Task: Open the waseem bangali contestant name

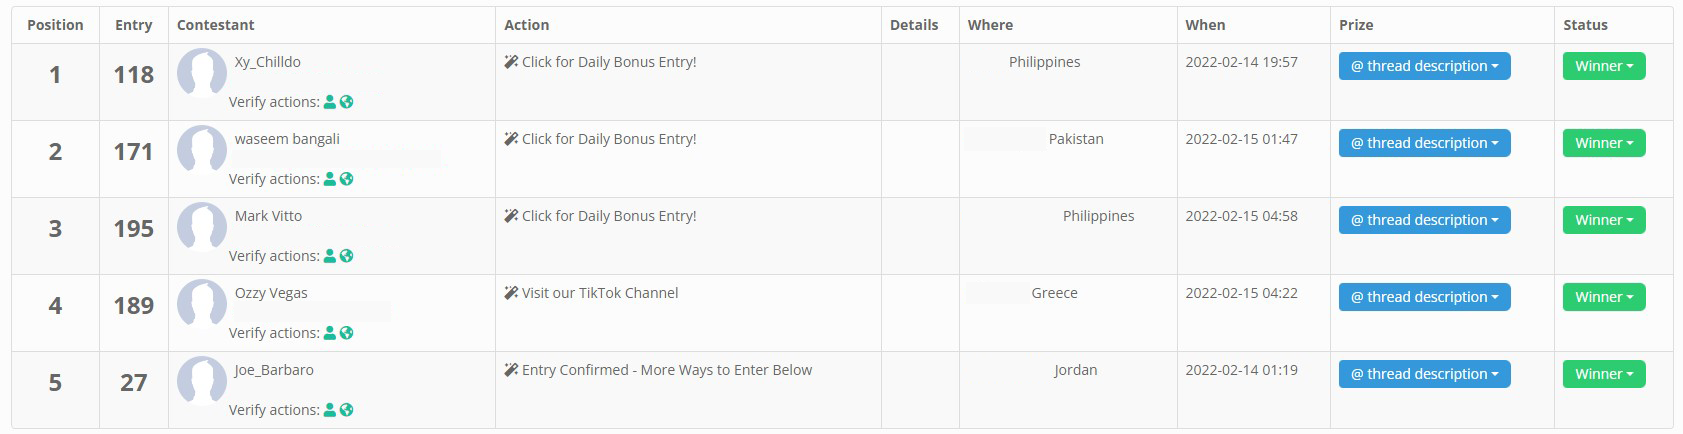Action: (287, 139)
